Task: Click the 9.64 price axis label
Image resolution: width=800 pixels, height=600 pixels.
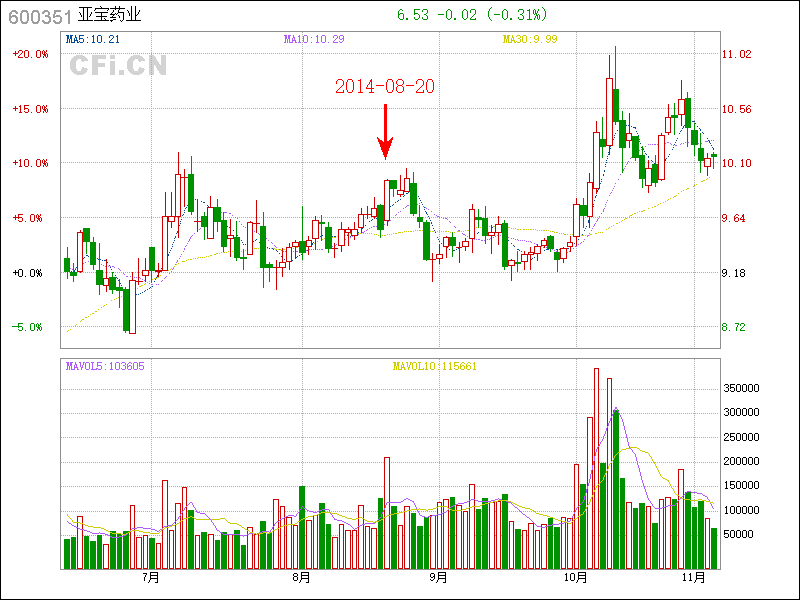Action: click(734, 218)
